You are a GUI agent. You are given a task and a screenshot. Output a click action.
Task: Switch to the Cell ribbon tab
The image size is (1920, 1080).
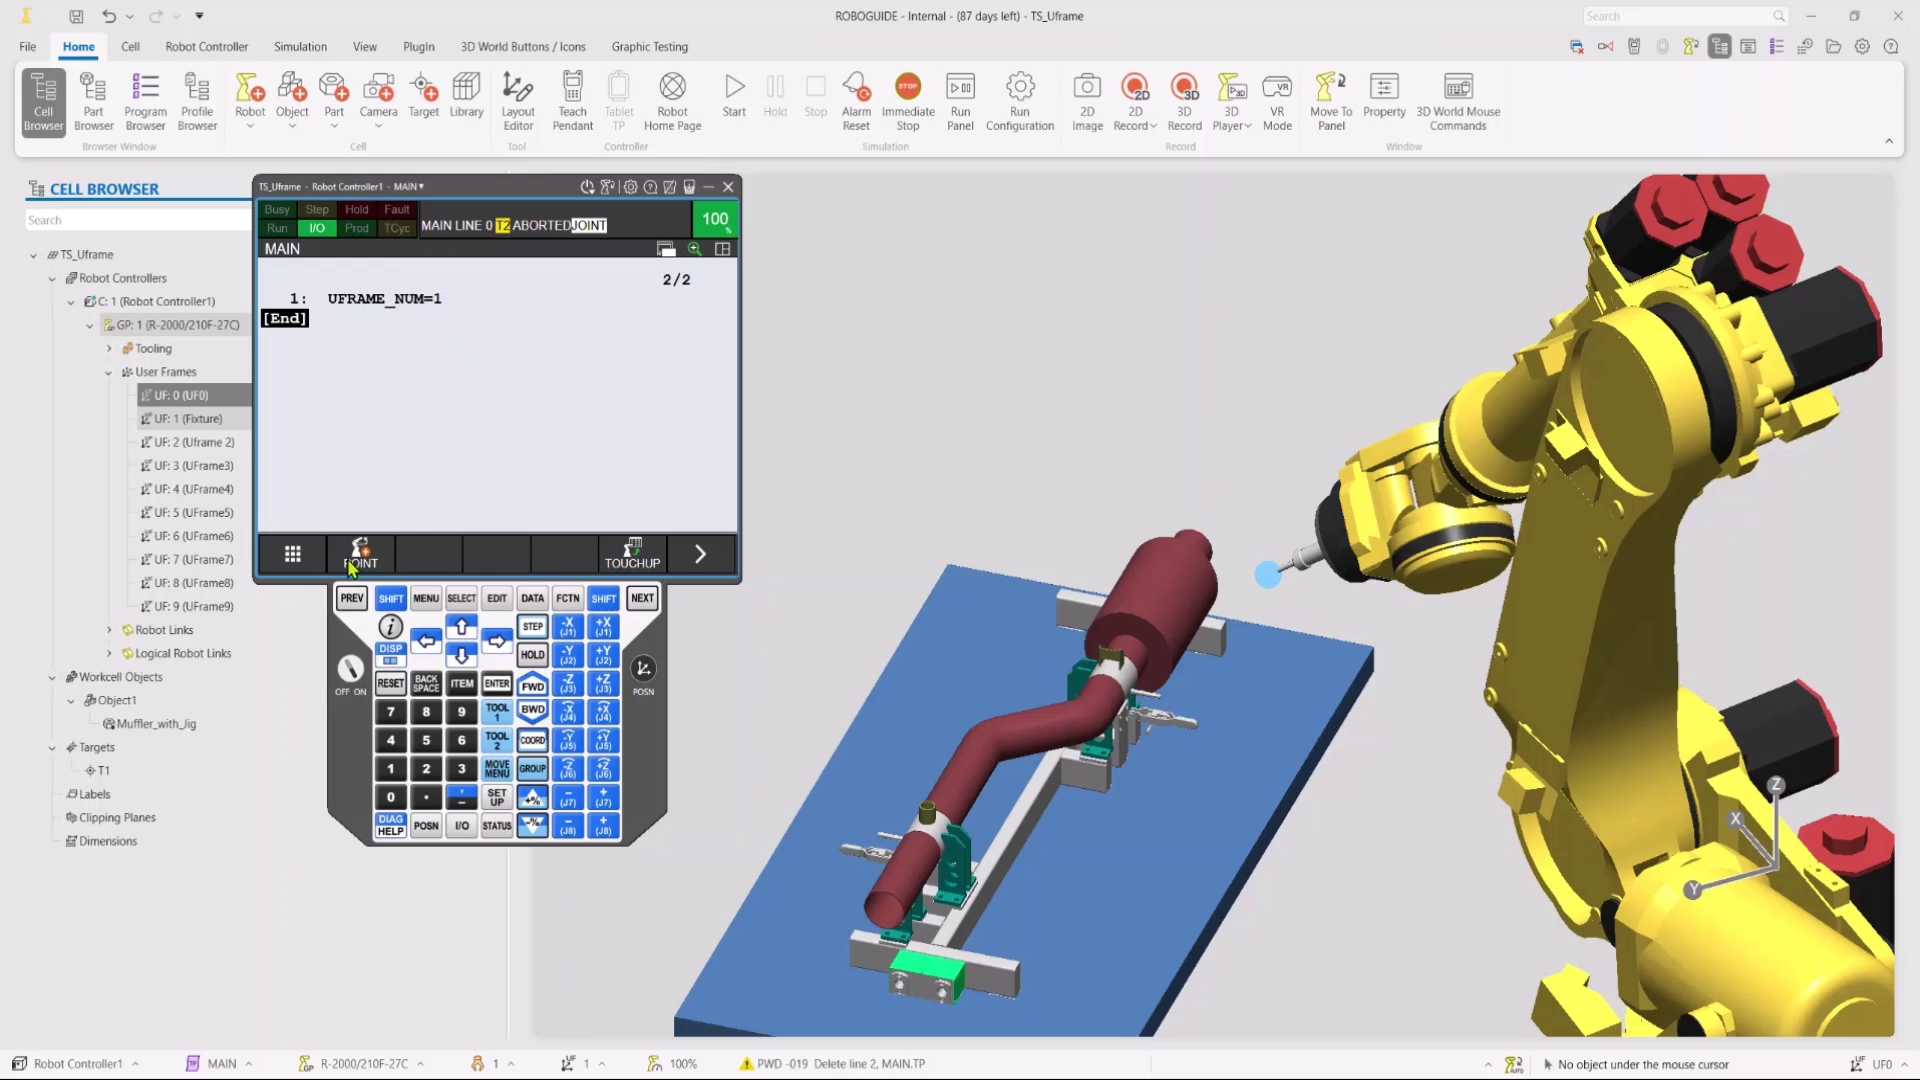130,46
